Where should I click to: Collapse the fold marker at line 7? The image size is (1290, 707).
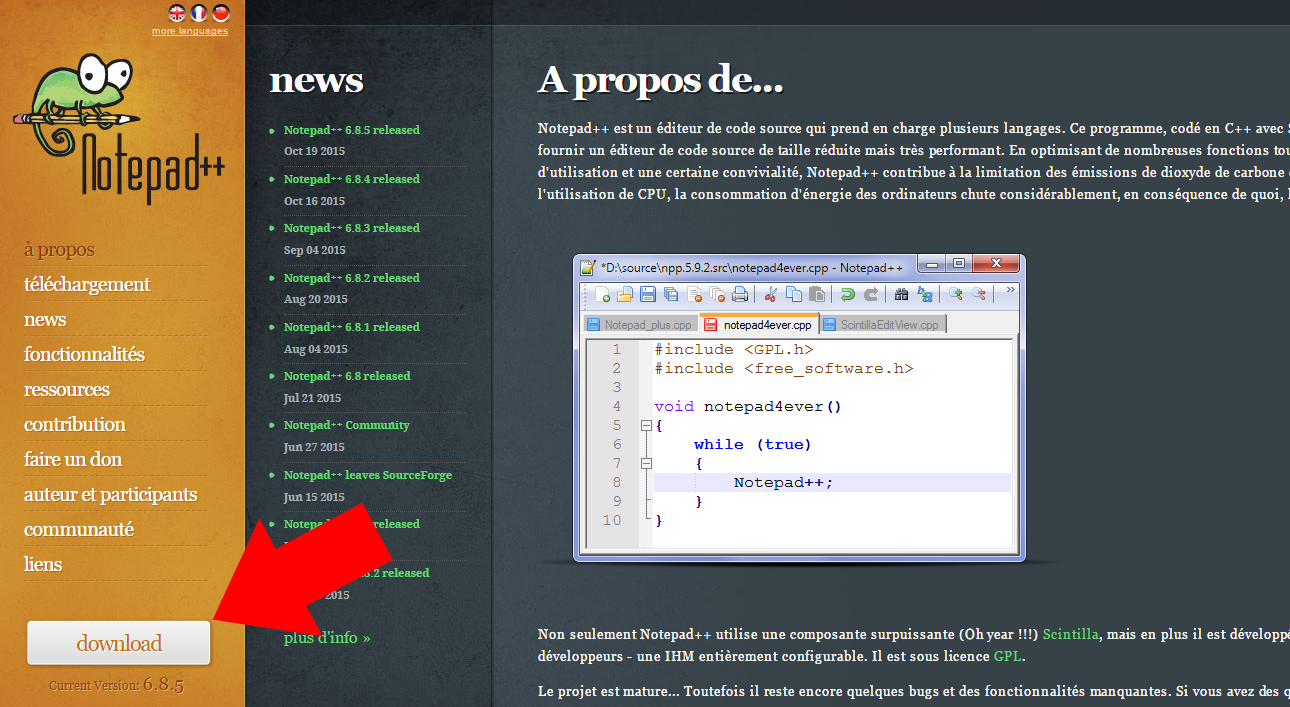click(x=646, y=463)
